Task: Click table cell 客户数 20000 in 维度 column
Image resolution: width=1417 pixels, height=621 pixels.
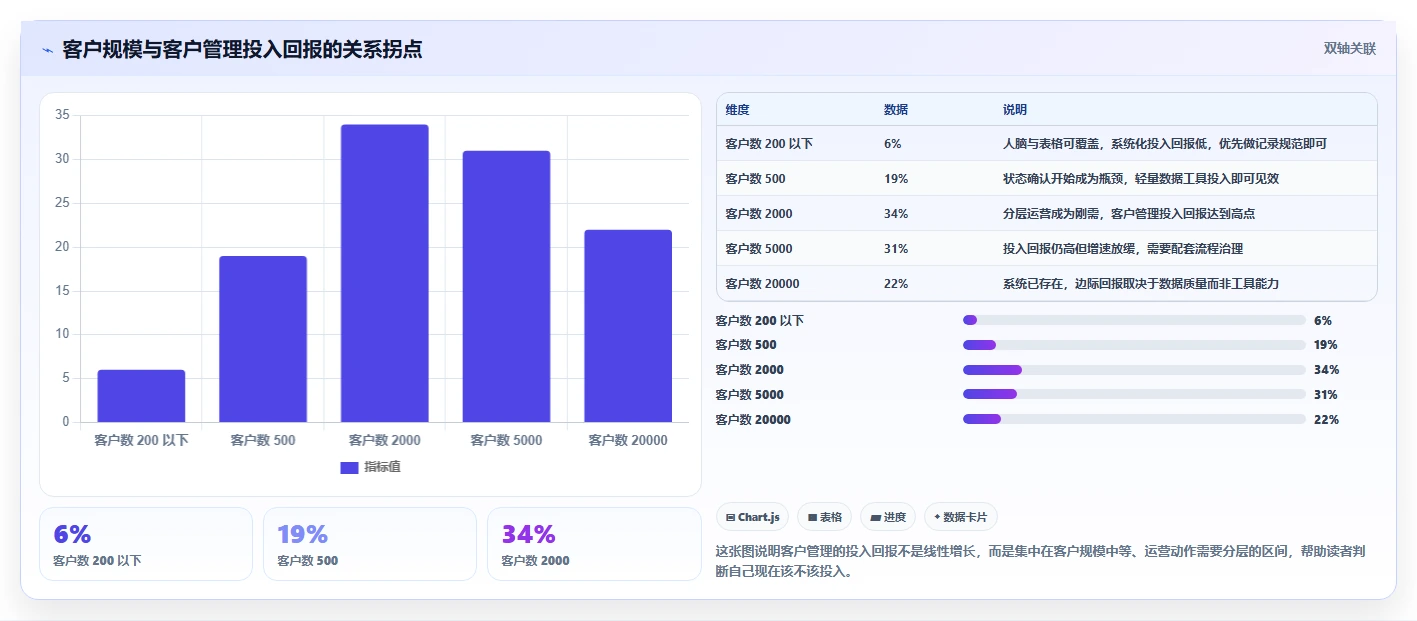Action: click(762, 284)
